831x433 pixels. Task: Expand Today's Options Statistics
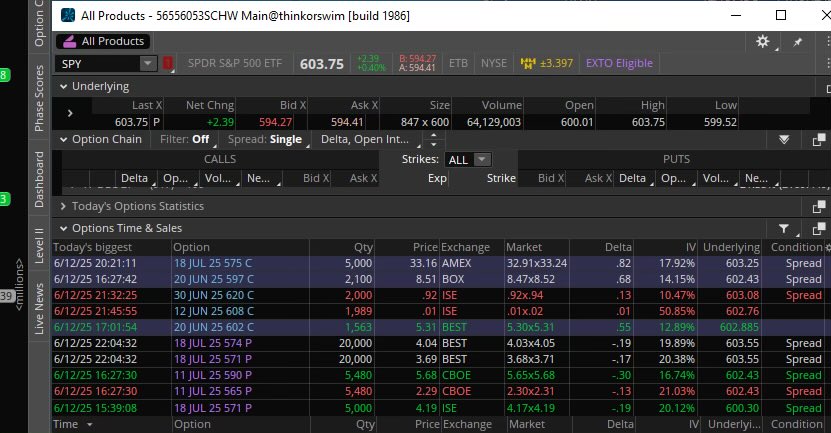pyautogui.click(x=64, y=206)
